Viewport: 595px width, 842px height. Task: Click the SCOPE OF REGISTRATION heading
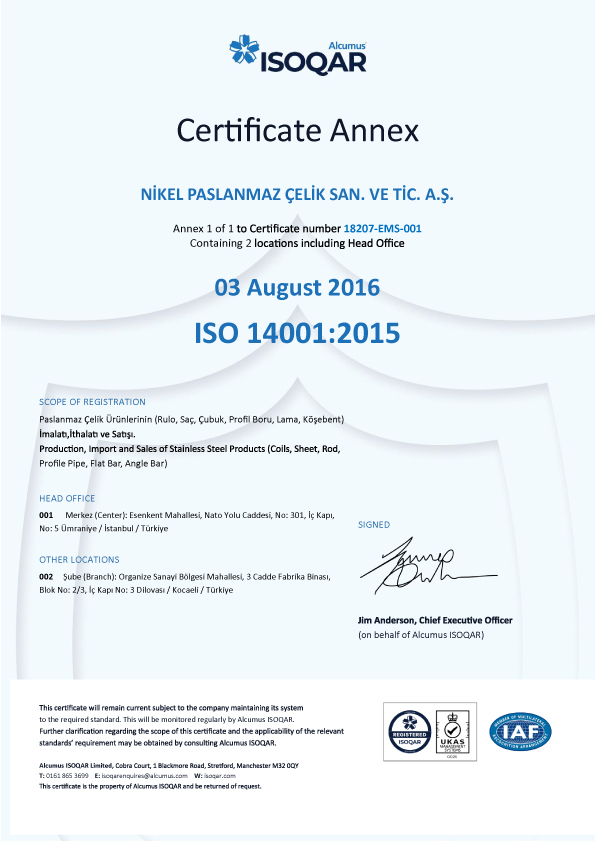pyautogui.click(x=92, y=402)
